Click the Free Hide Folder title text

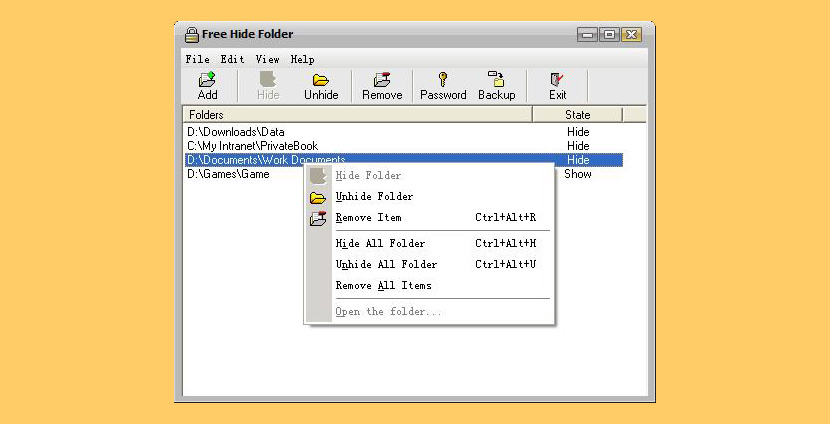(x=247, y=34)
